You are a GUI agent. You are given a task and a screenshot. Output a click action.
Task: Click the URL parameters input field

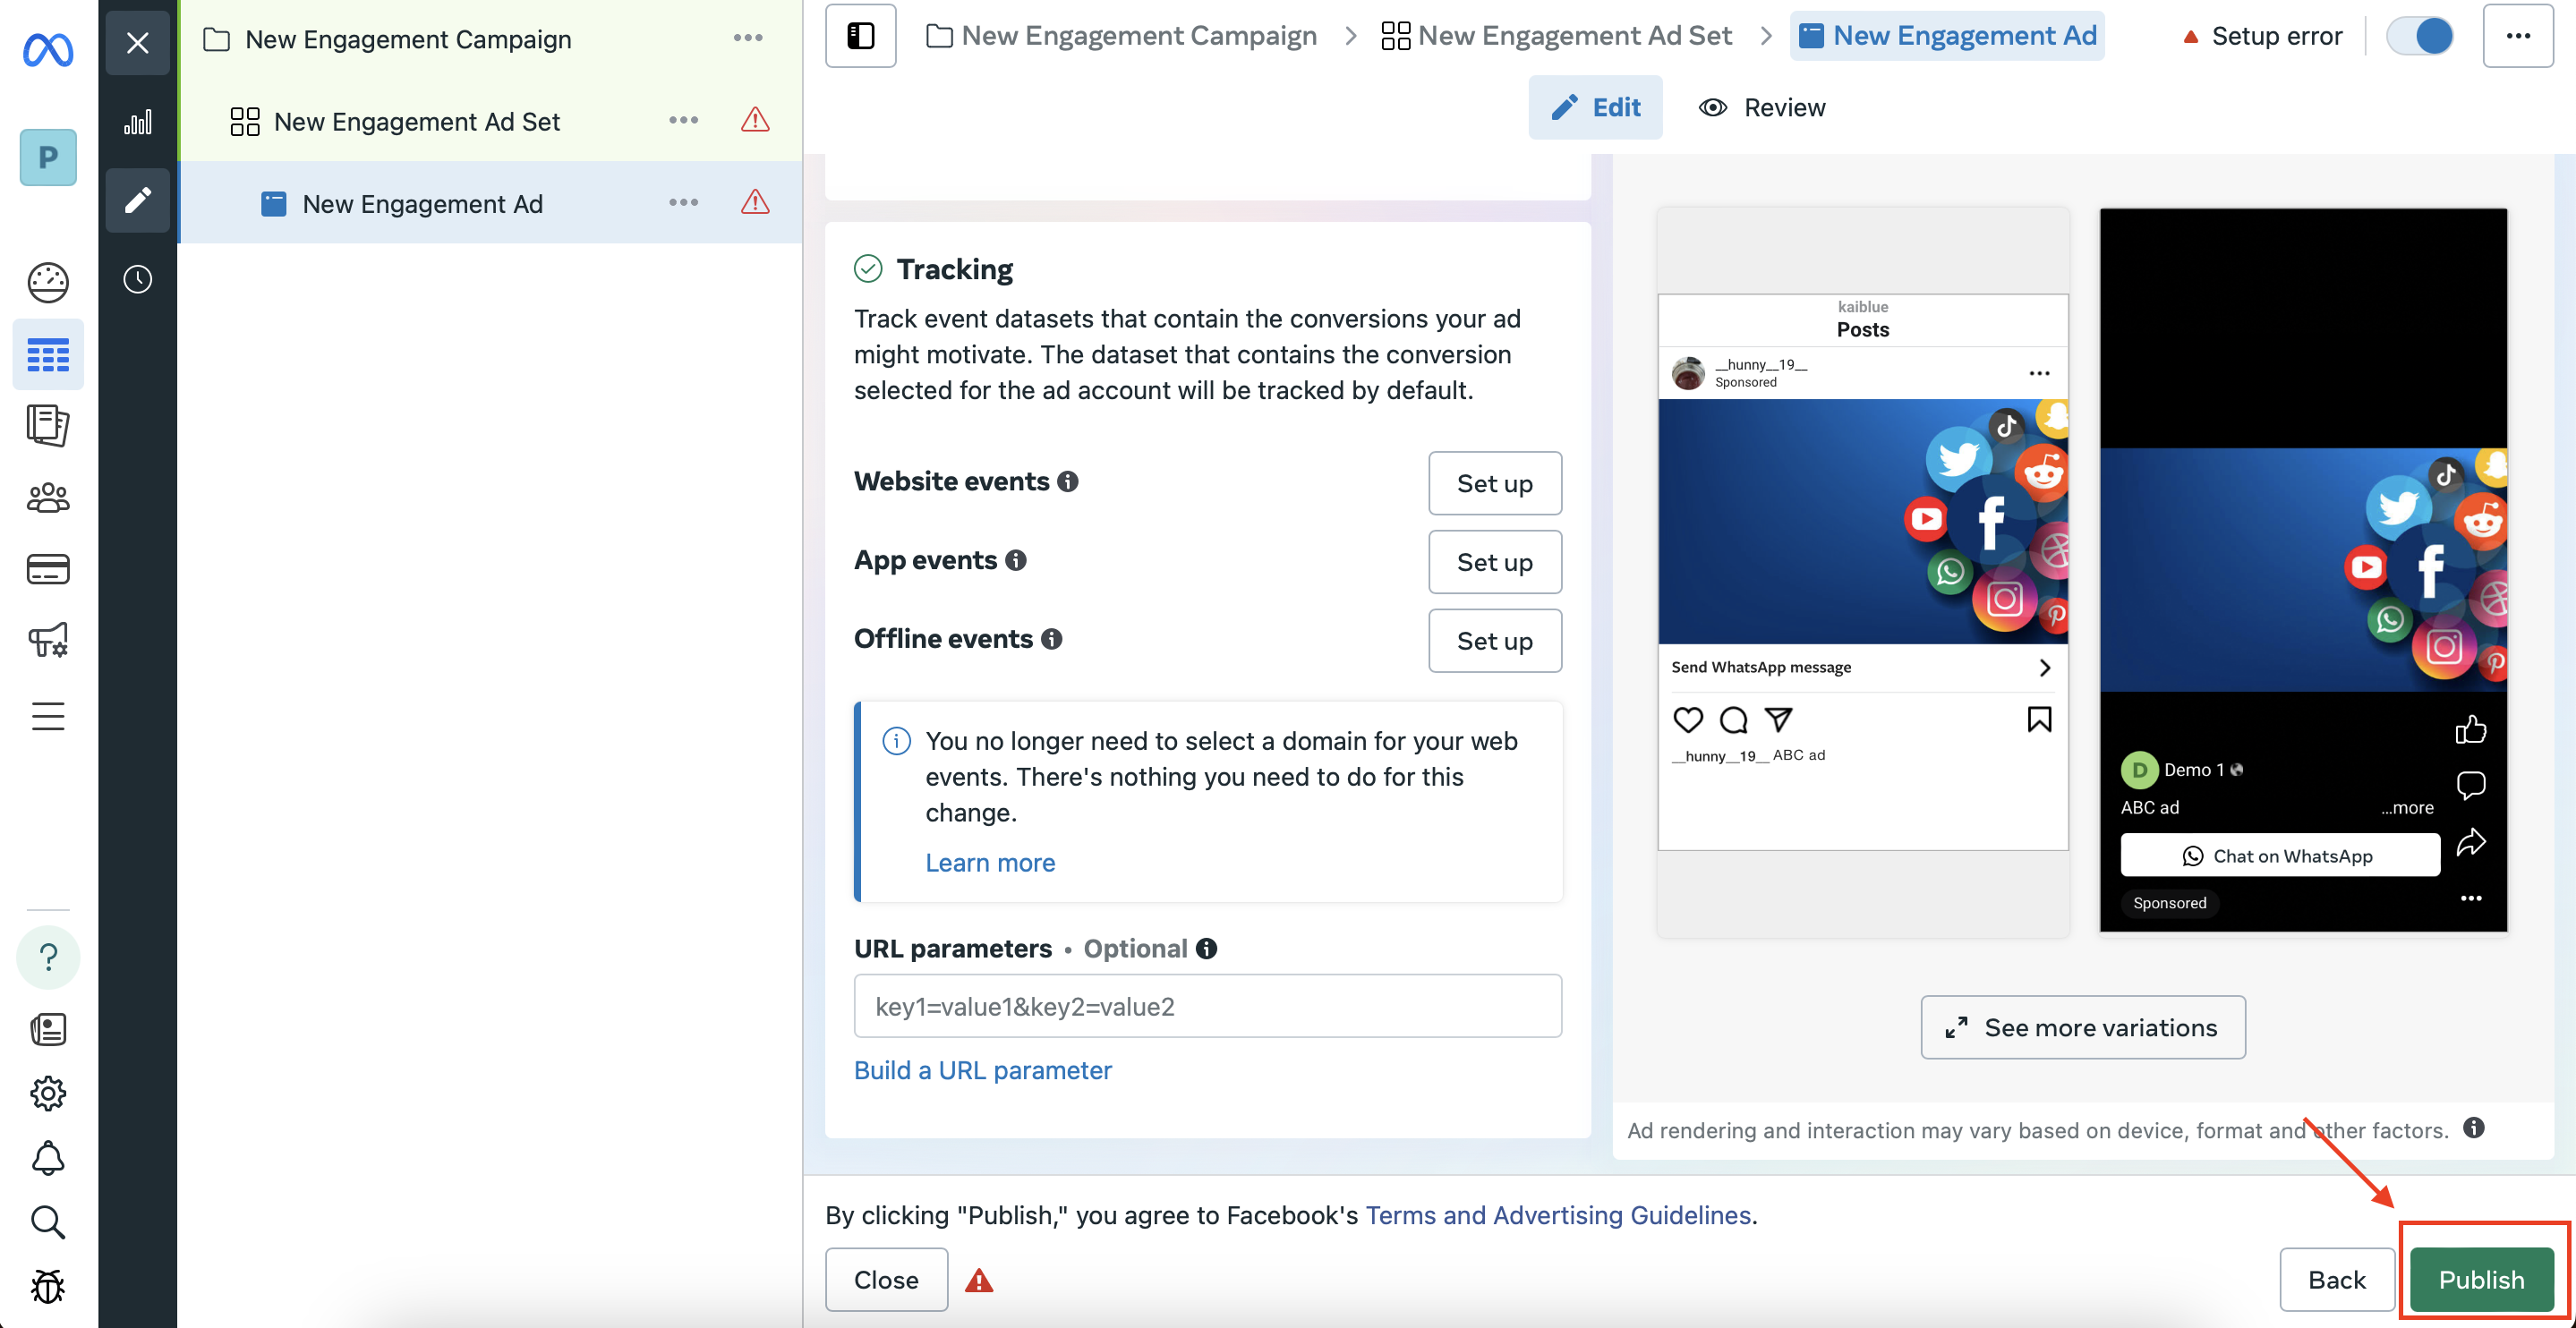tap(1208, 1006)
